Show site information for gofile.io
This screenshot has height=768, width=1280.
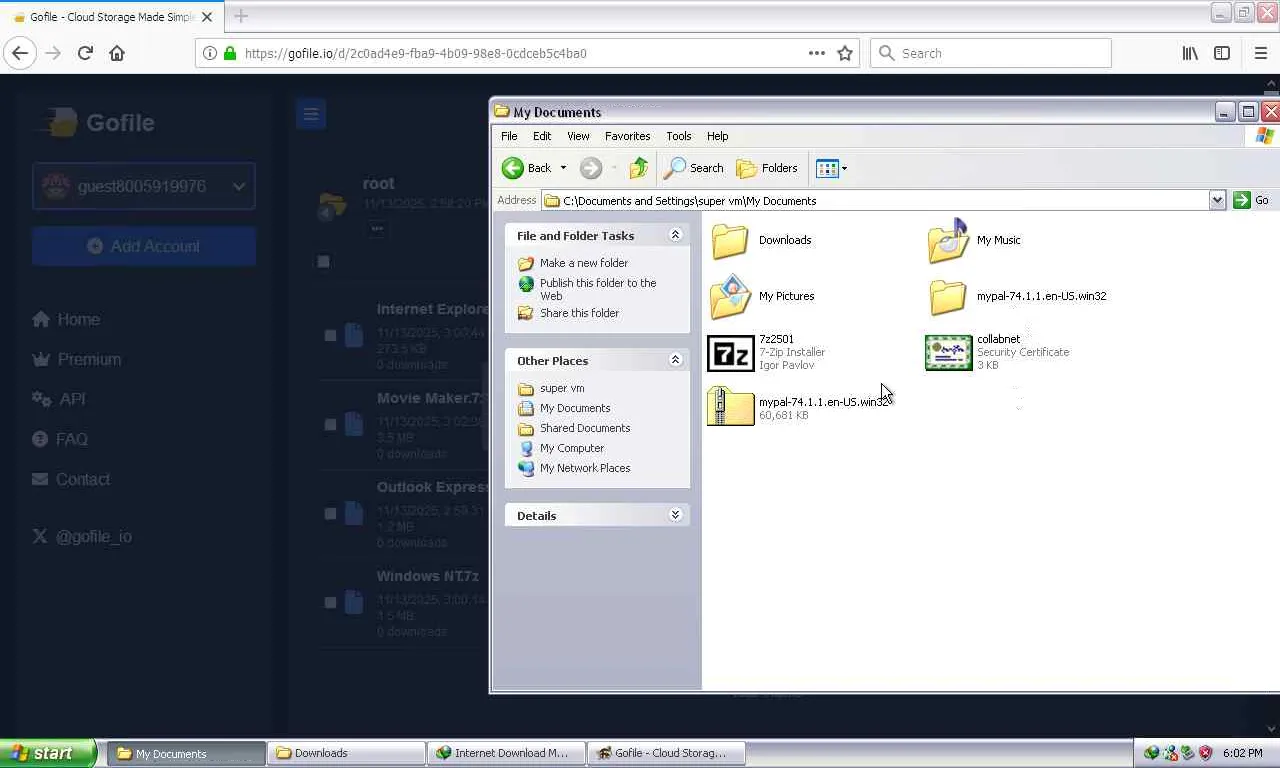[x=209, y=53]
